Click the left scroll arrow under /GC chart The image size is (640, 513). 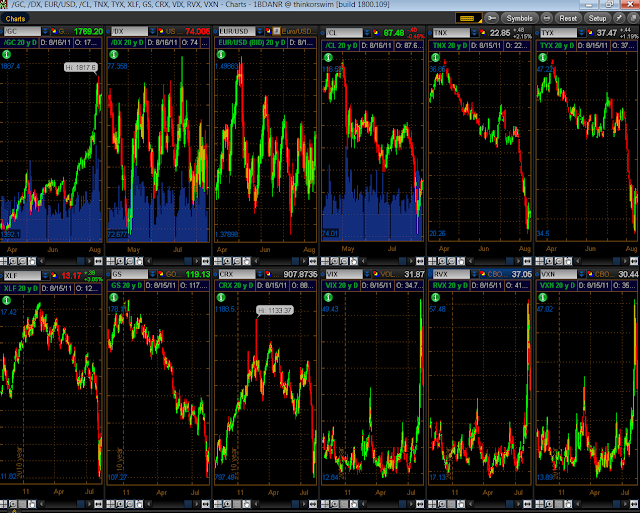tap(41, 261)
